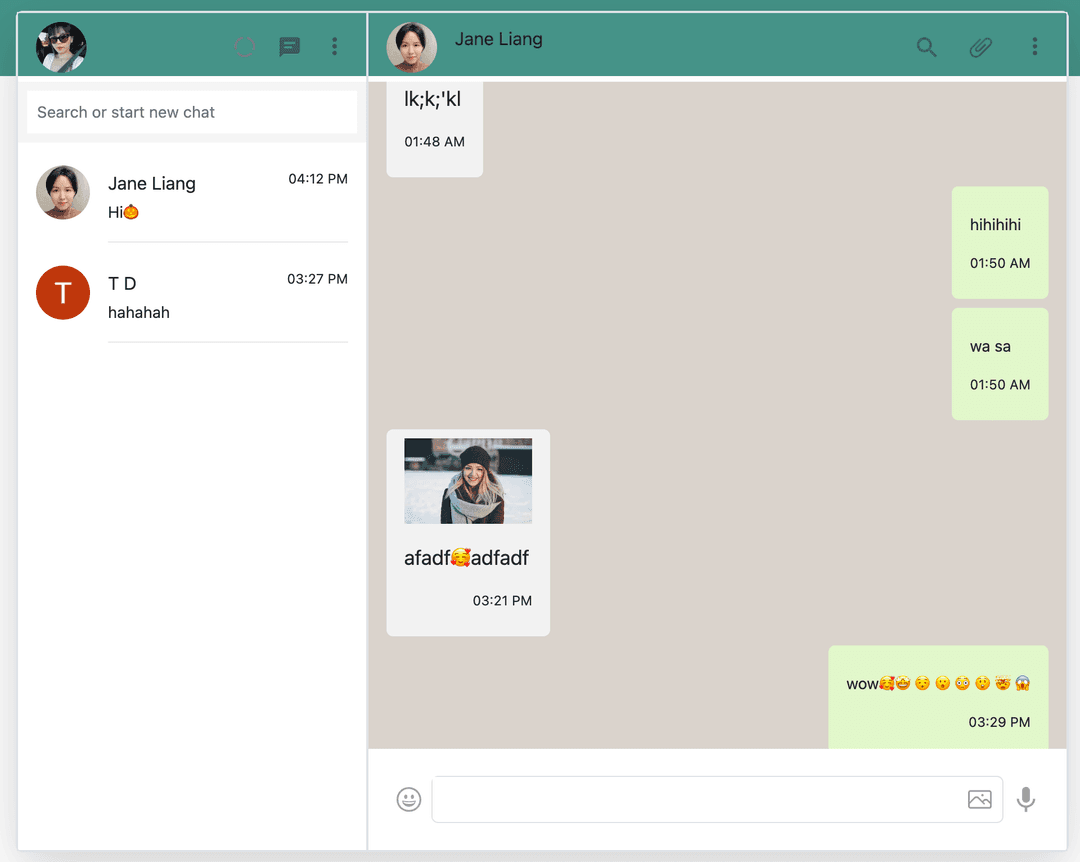
Task: Search messages with magnifier icon
Action: [927, 47]
